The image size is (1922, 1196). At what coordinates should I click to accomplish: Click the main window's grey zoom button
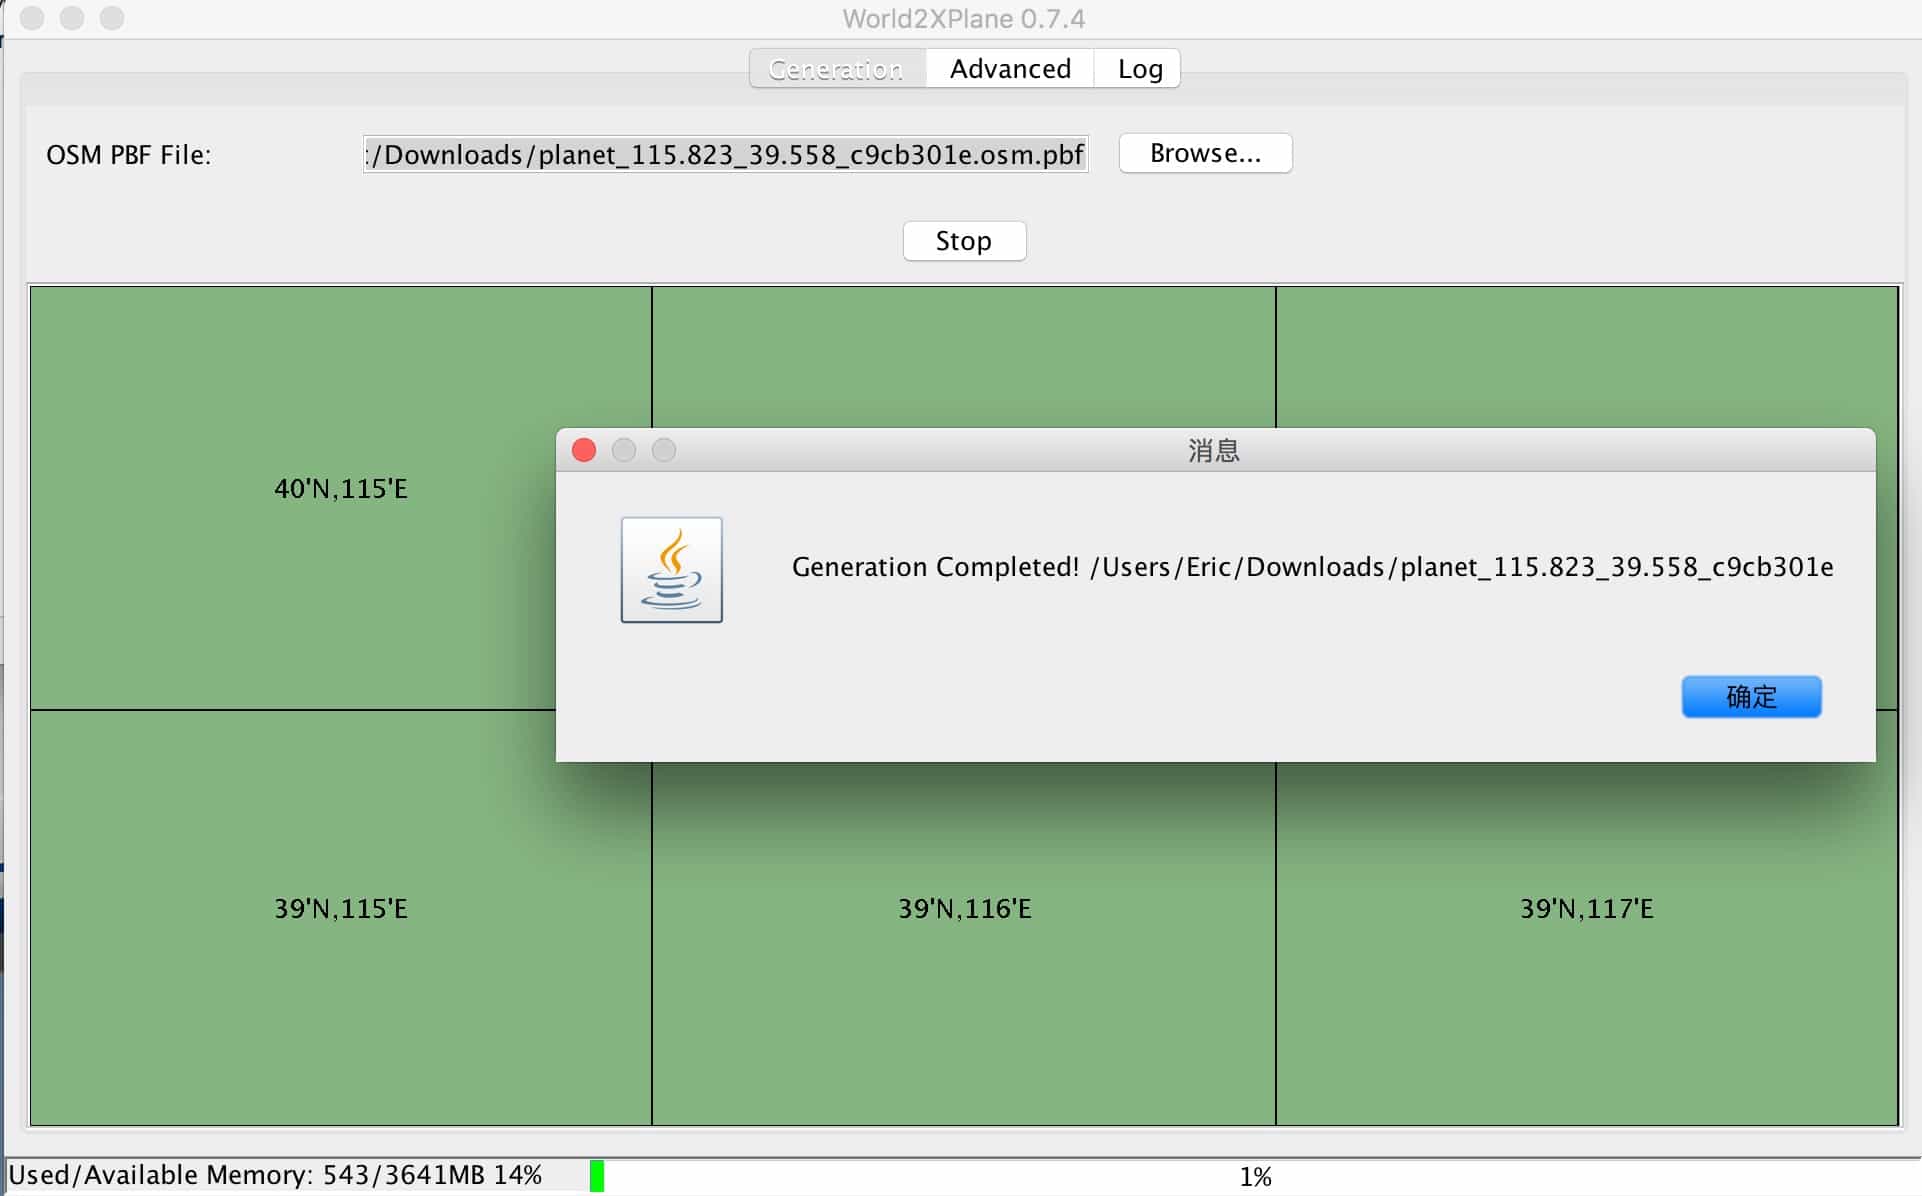(x=112, y=18)
